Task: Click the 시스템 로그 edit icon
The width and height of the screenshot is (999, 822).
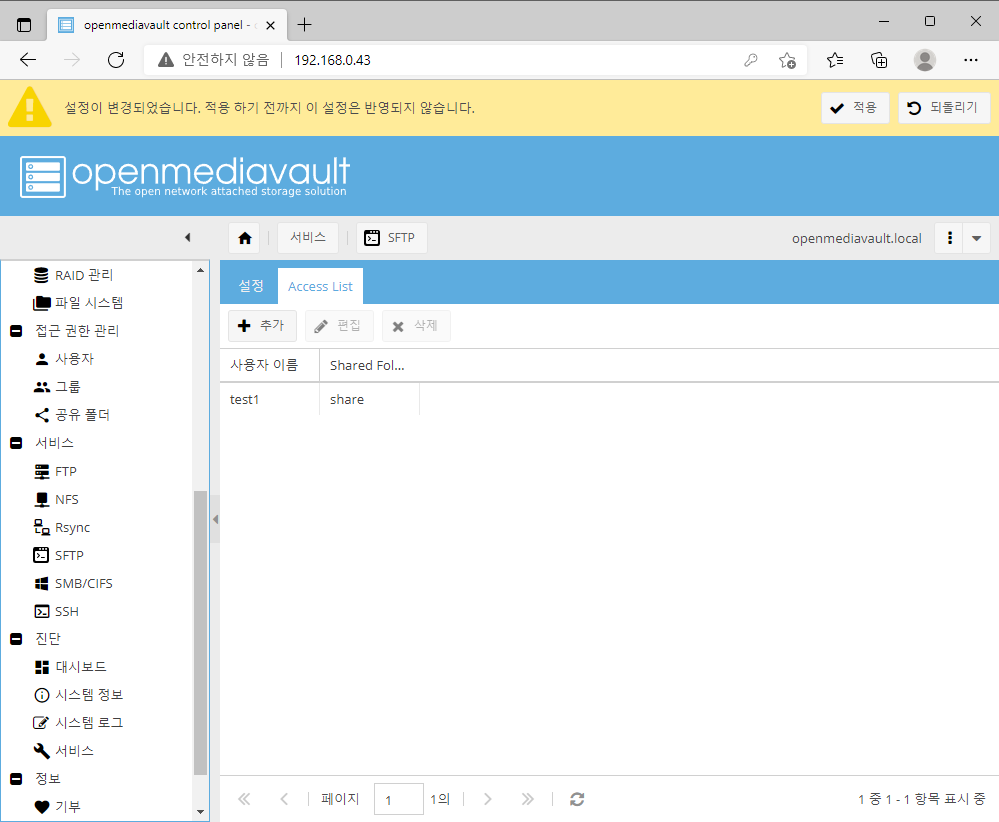Action: 41,723
